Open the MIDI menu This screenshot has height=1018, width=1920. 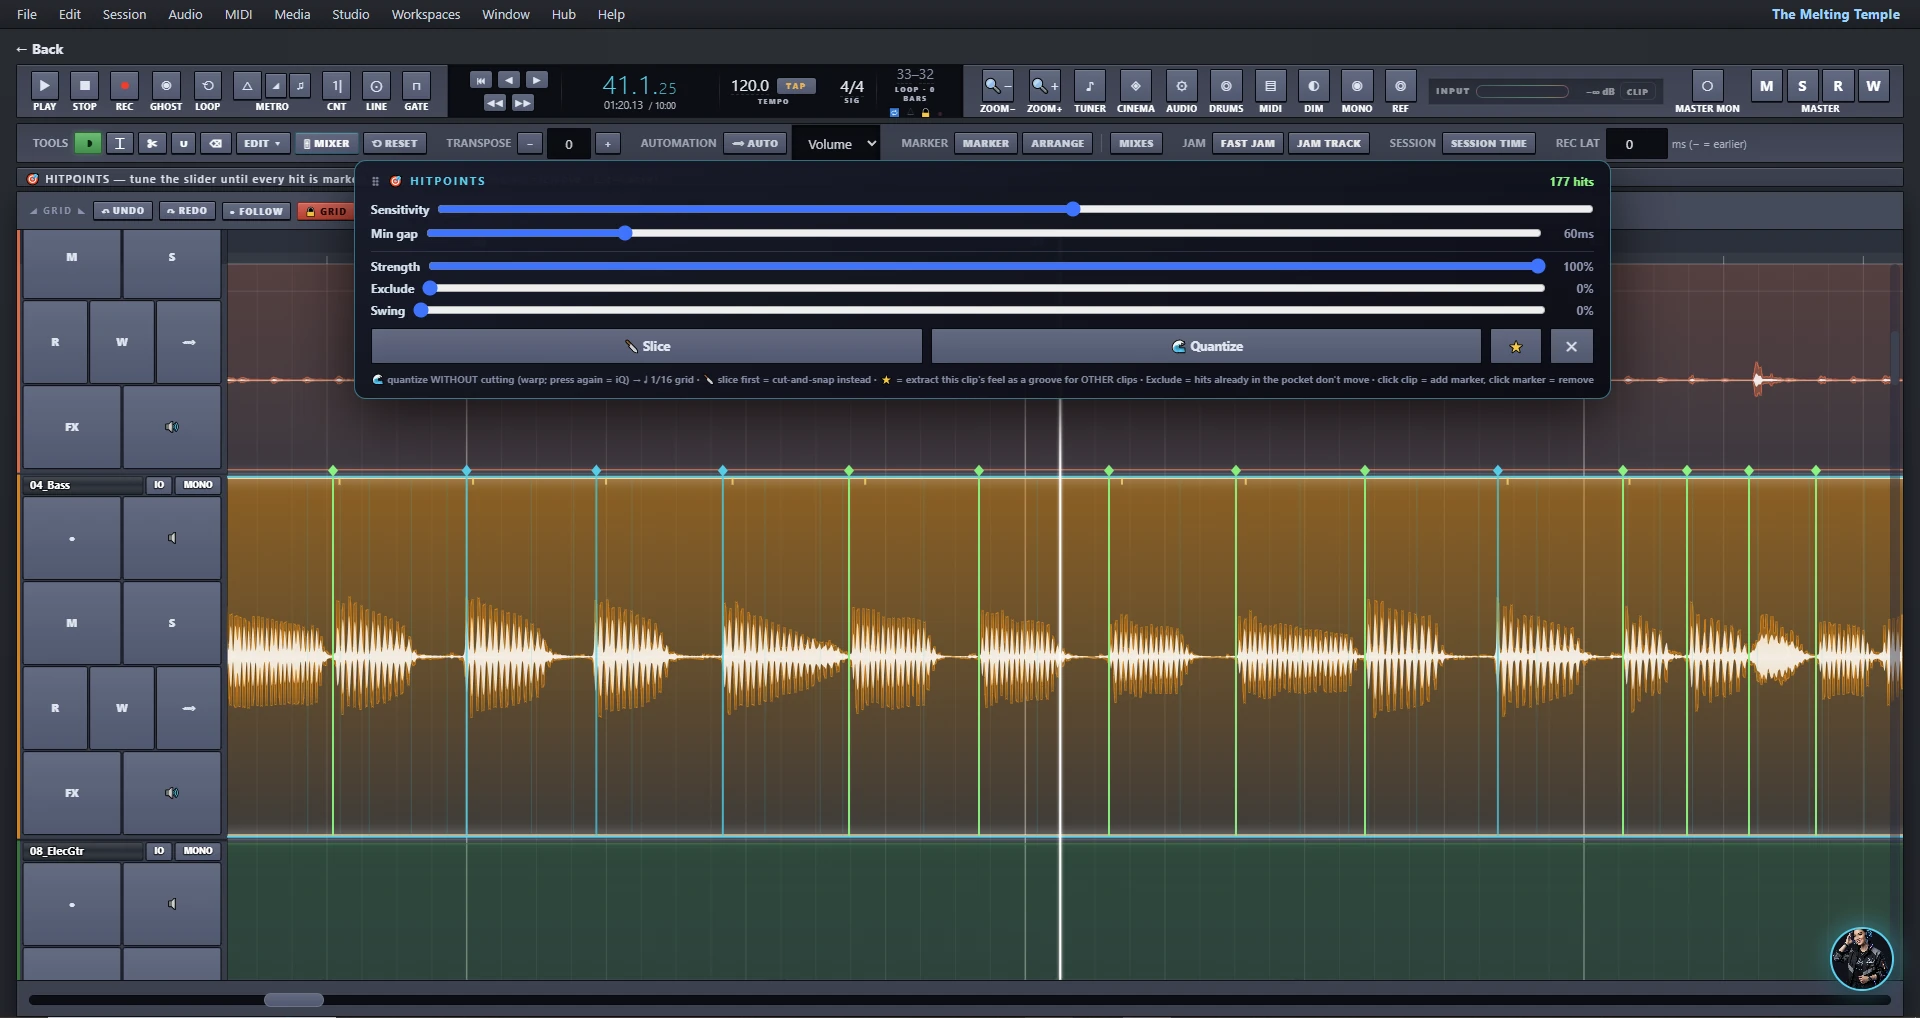(238, 14)
